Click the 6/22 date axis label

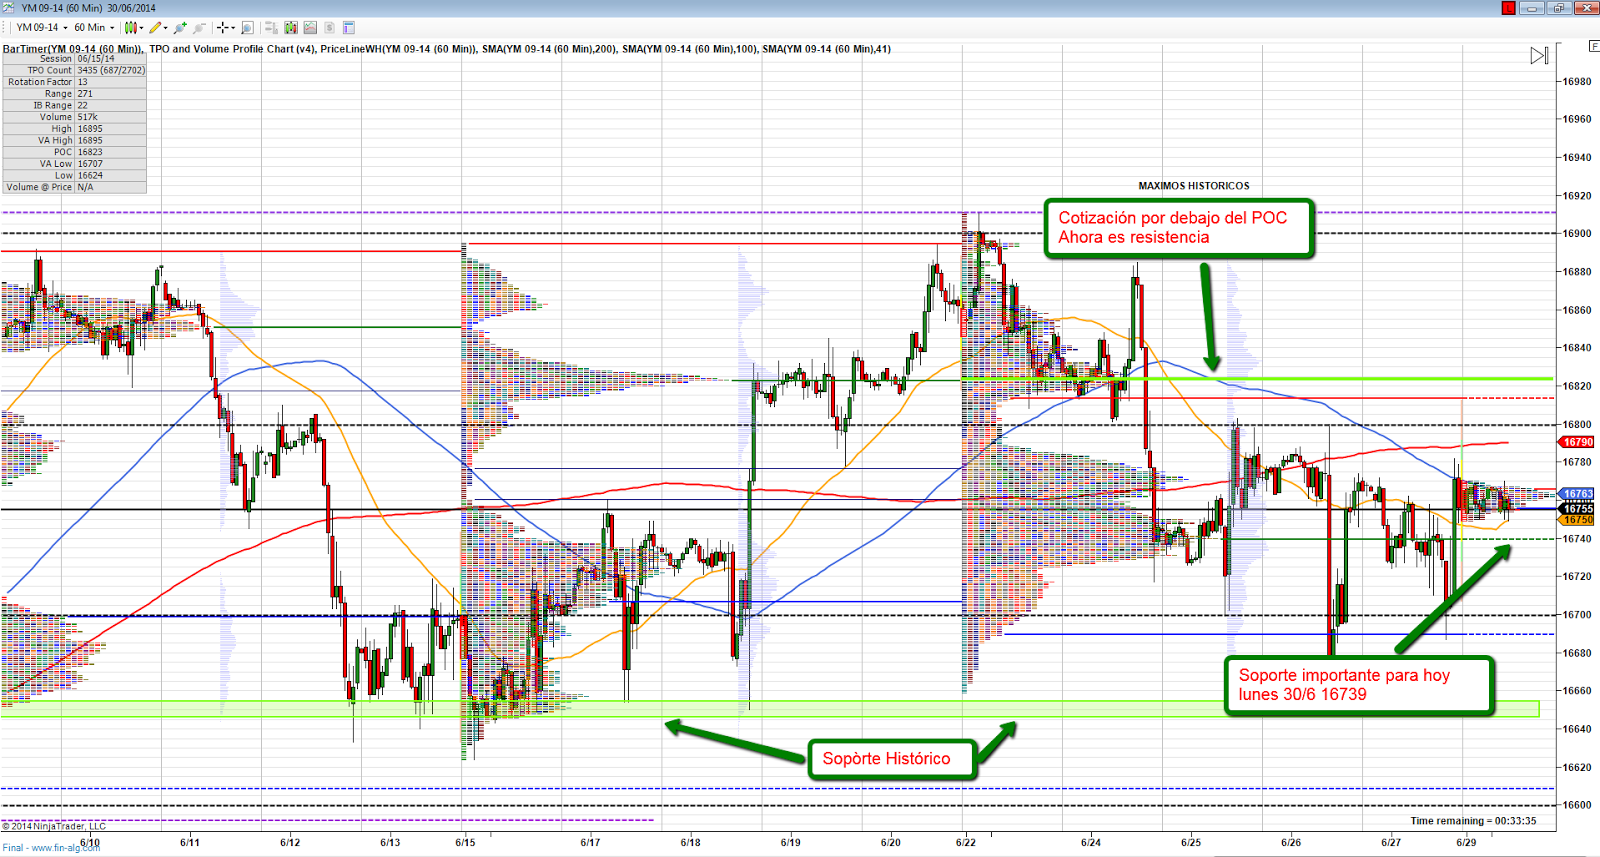pyautogui.click(x=965, y=842)
